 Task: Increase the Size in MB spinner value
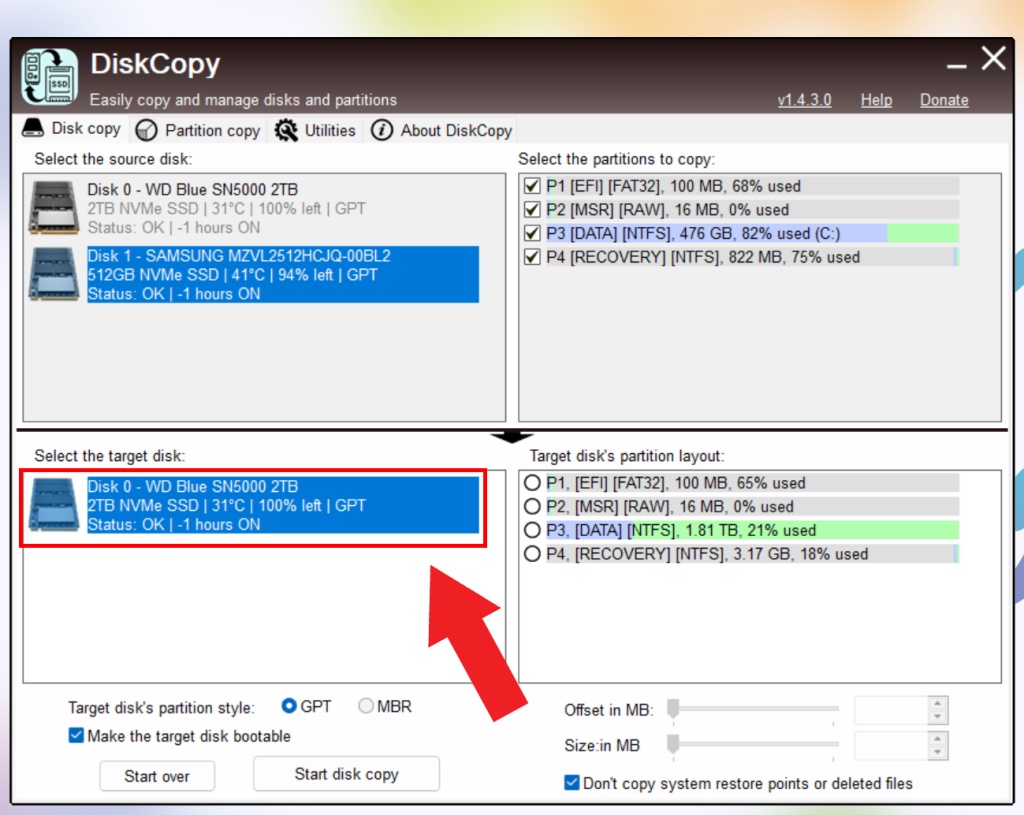tap(938, 739)
